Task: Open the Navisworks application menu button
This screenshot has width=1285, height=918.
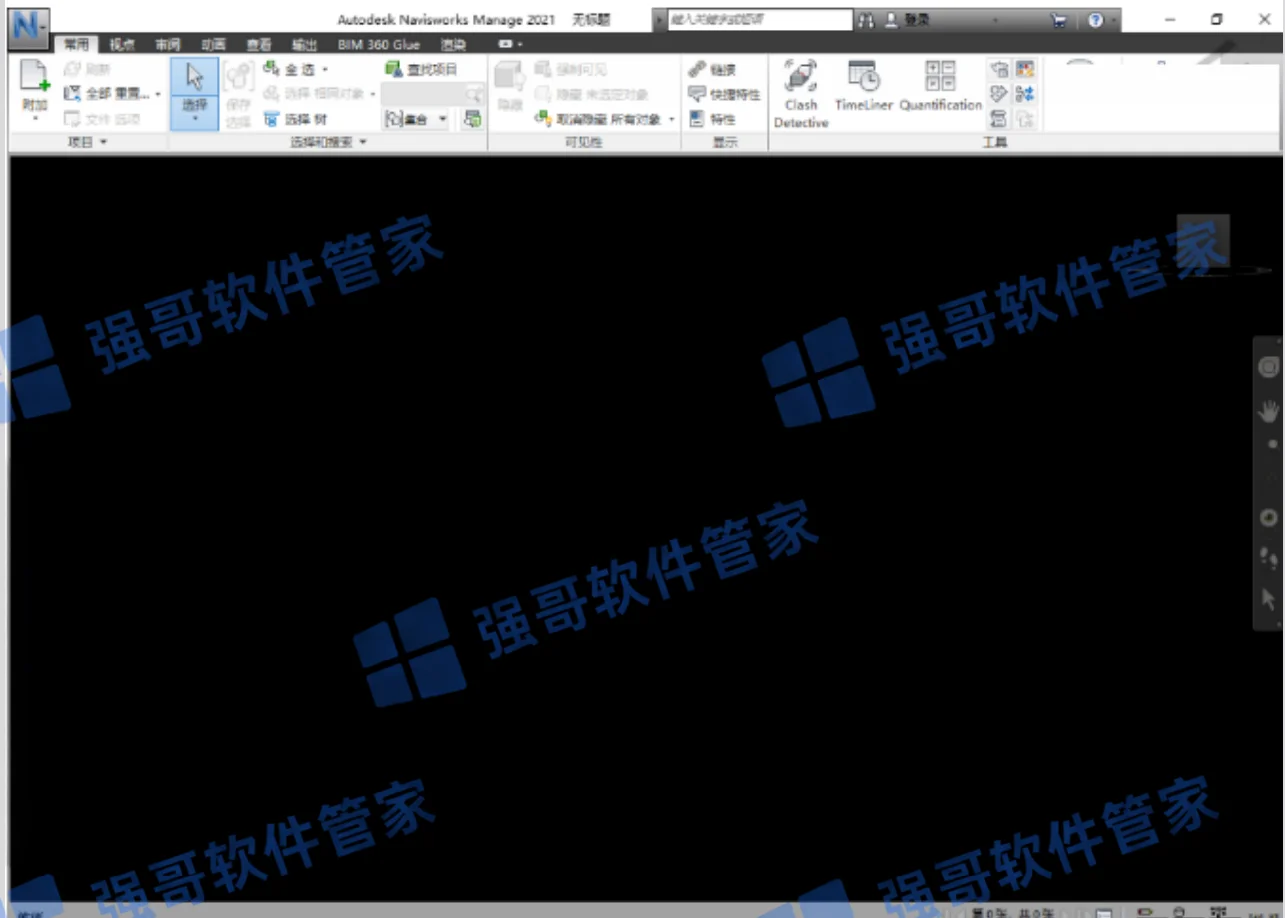Action: click(x=30, y=27)
